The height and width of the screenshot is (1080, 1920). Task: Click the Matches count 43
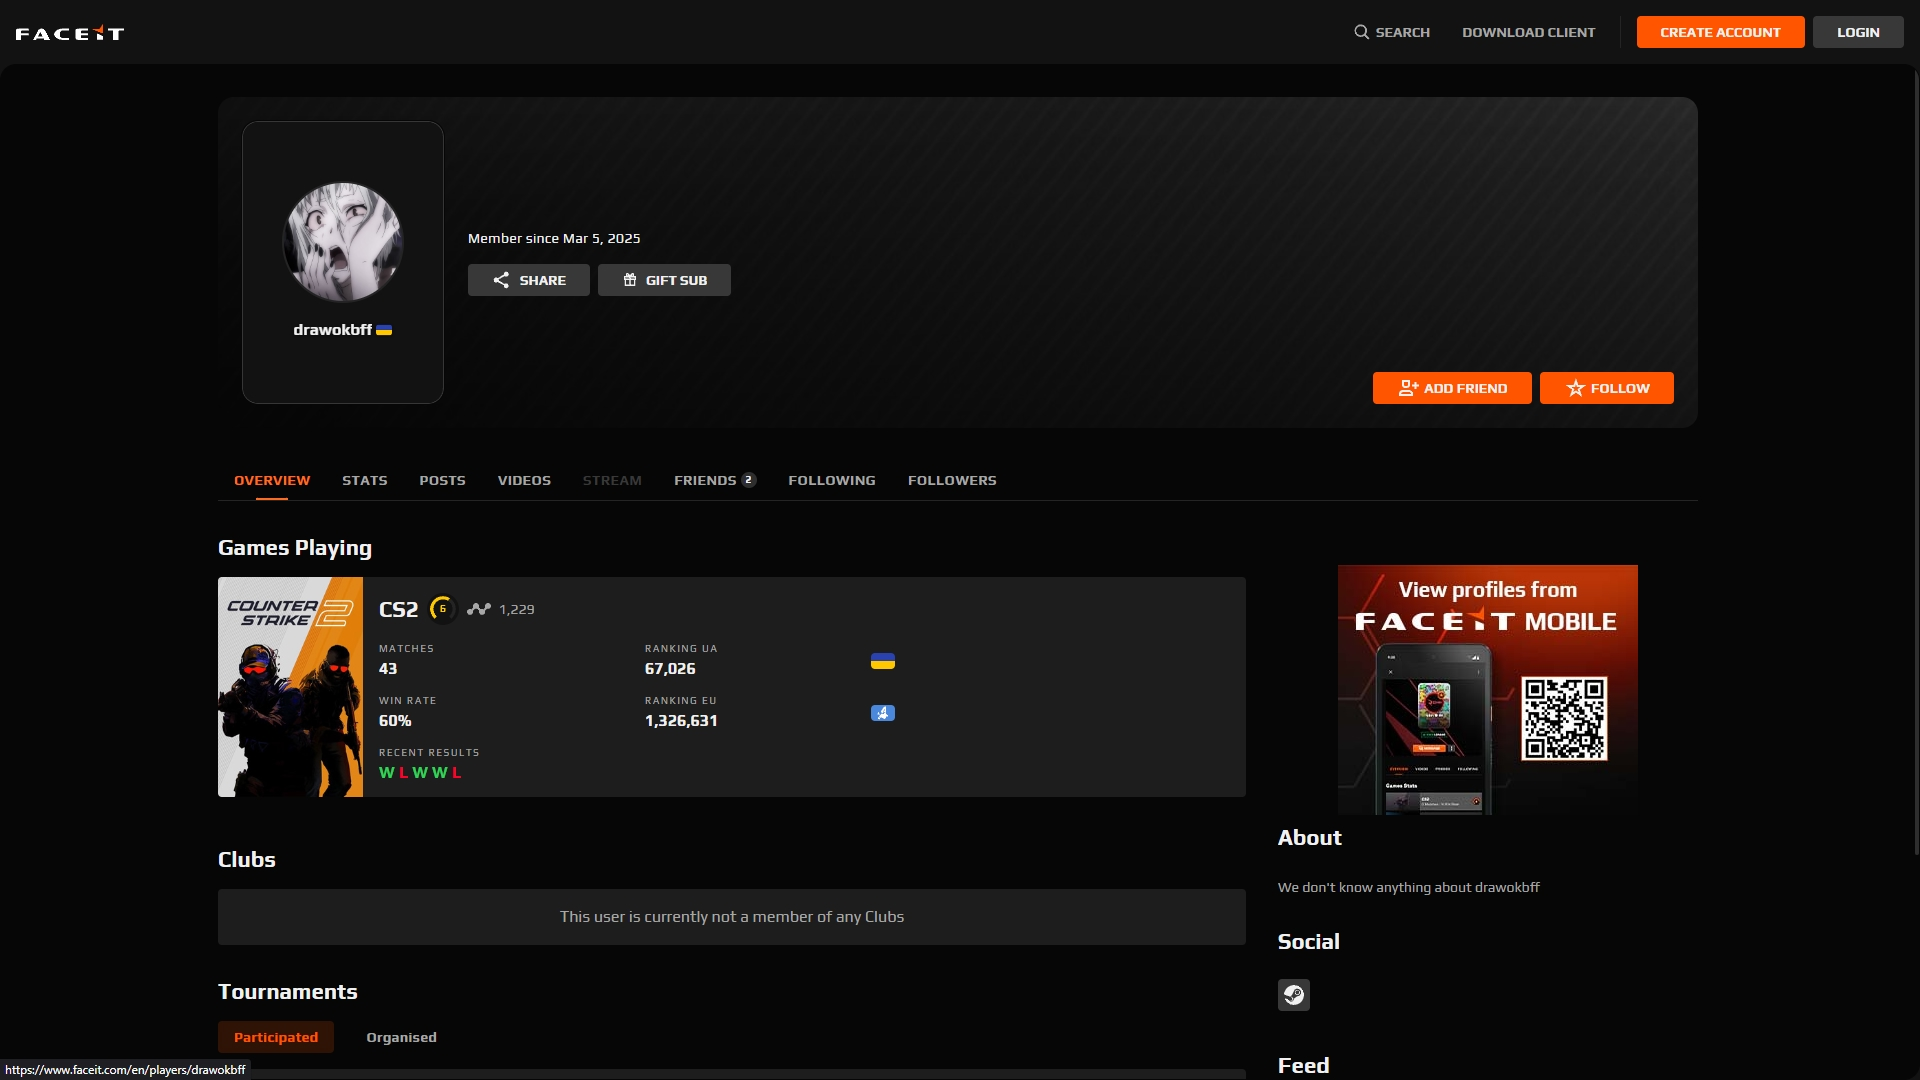(x=388, y=669)
